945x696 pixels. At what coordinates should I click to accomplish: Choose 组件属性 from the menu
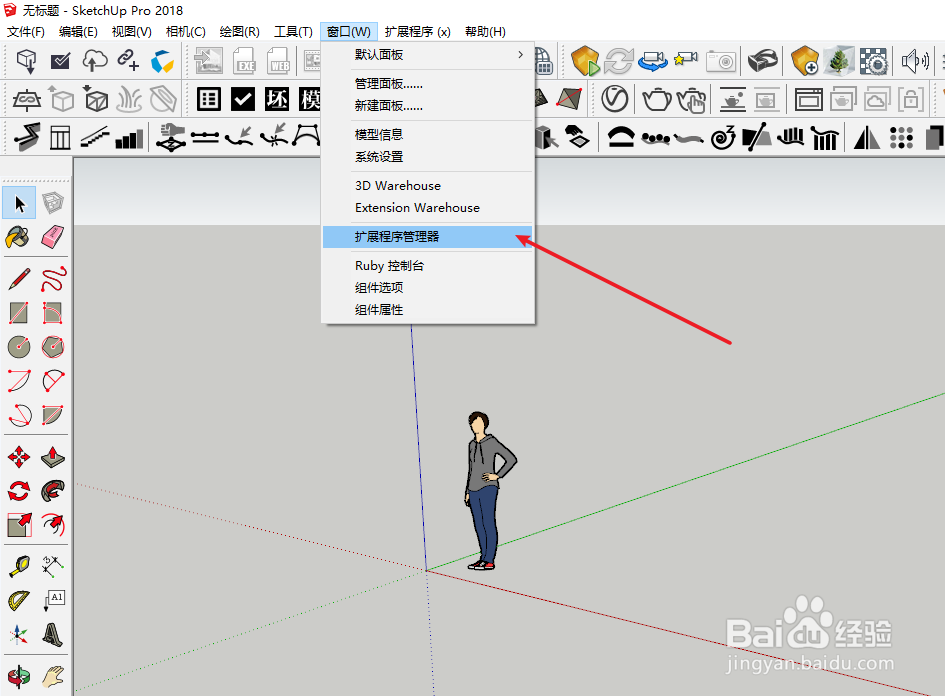[428, 310]
